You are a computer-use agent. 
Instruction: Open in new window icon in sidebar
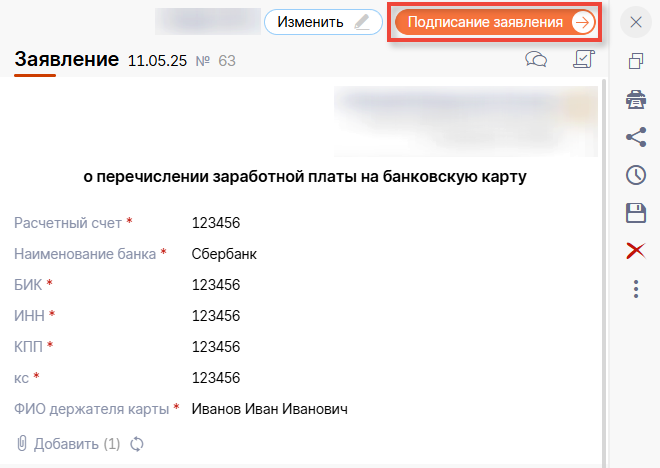tap(635, 62)
